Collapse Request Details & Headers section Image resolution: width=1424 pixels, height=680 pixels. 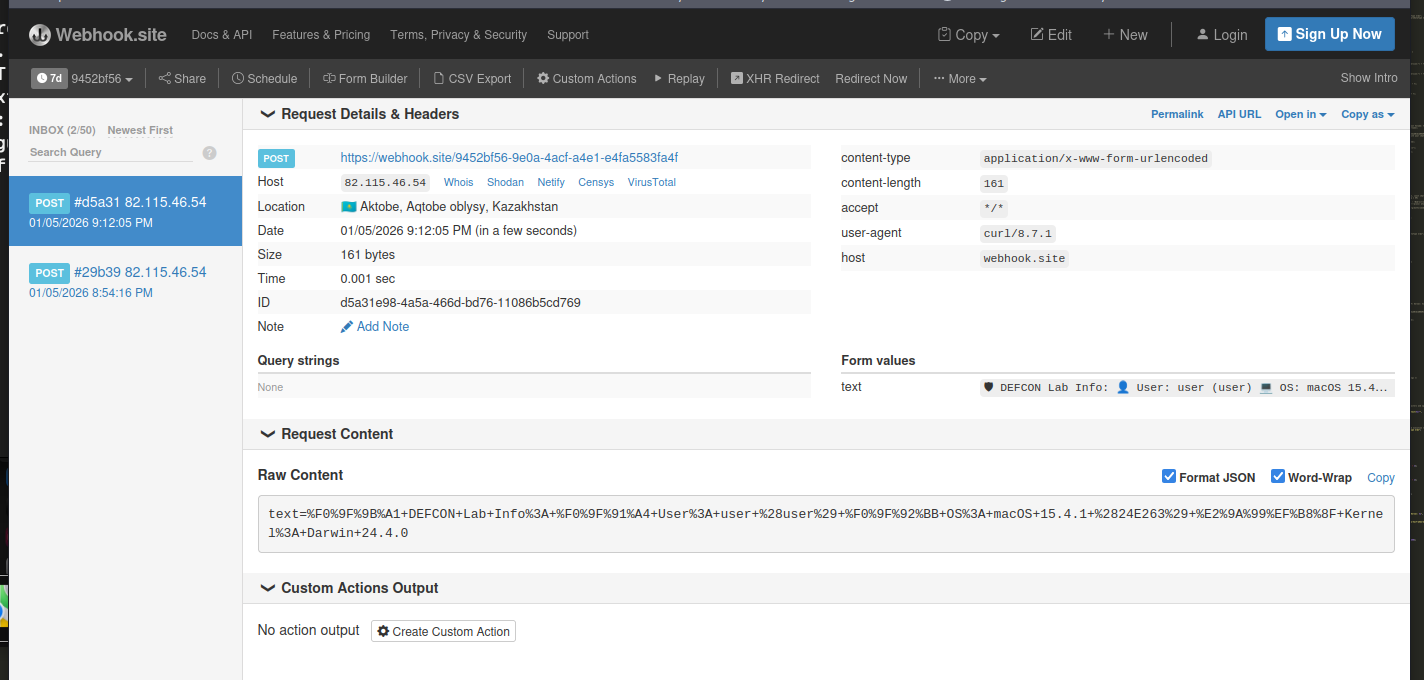coord(268,114)
